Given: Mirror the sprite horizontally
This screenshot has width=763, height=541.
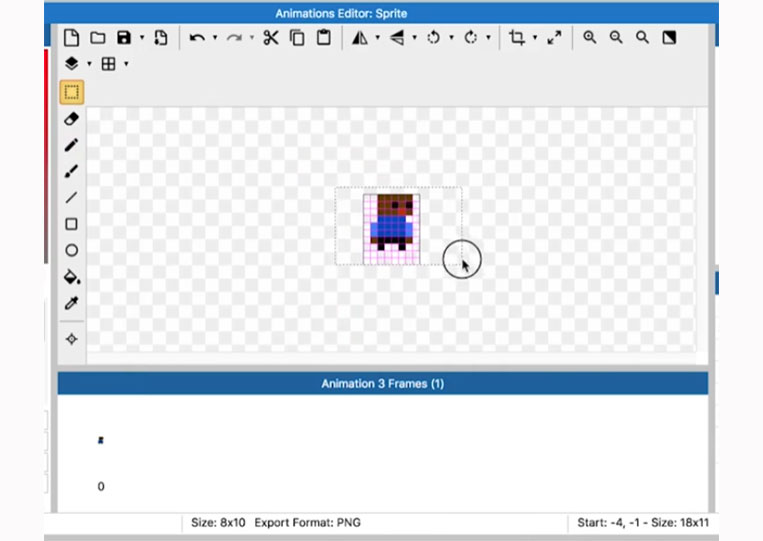Looking at the screenshot, I should click(x=360, y=37).
